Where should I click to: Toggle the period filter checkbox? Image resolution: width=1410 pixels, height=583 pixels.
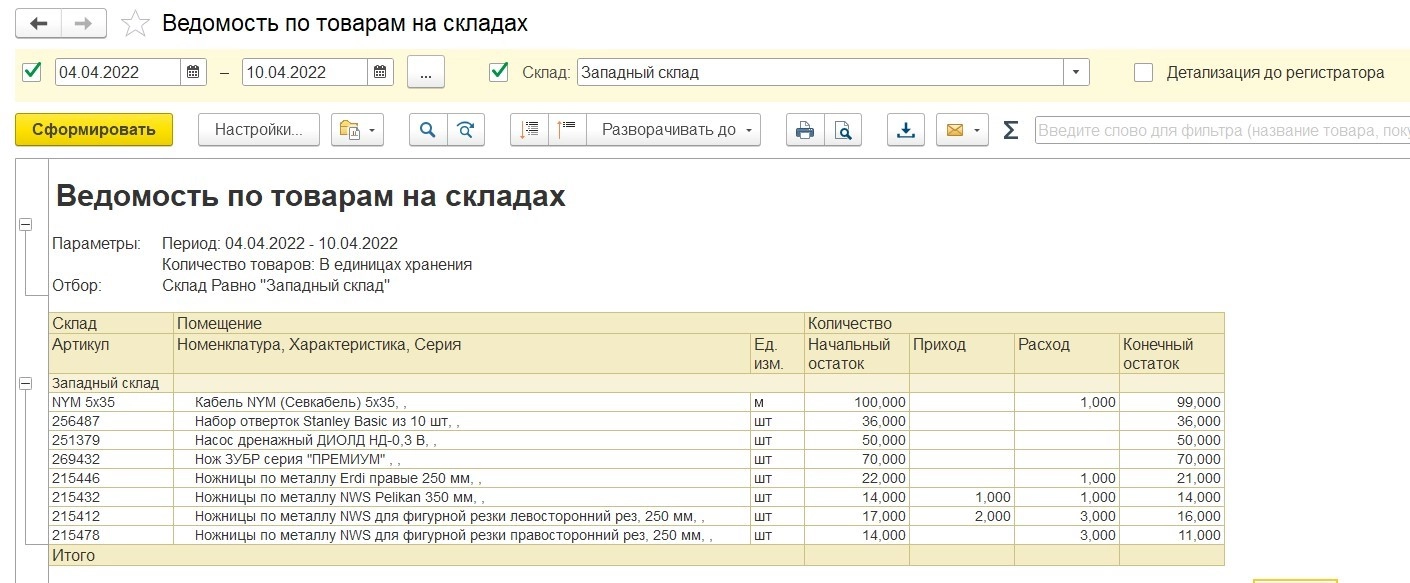click(32, 71)
